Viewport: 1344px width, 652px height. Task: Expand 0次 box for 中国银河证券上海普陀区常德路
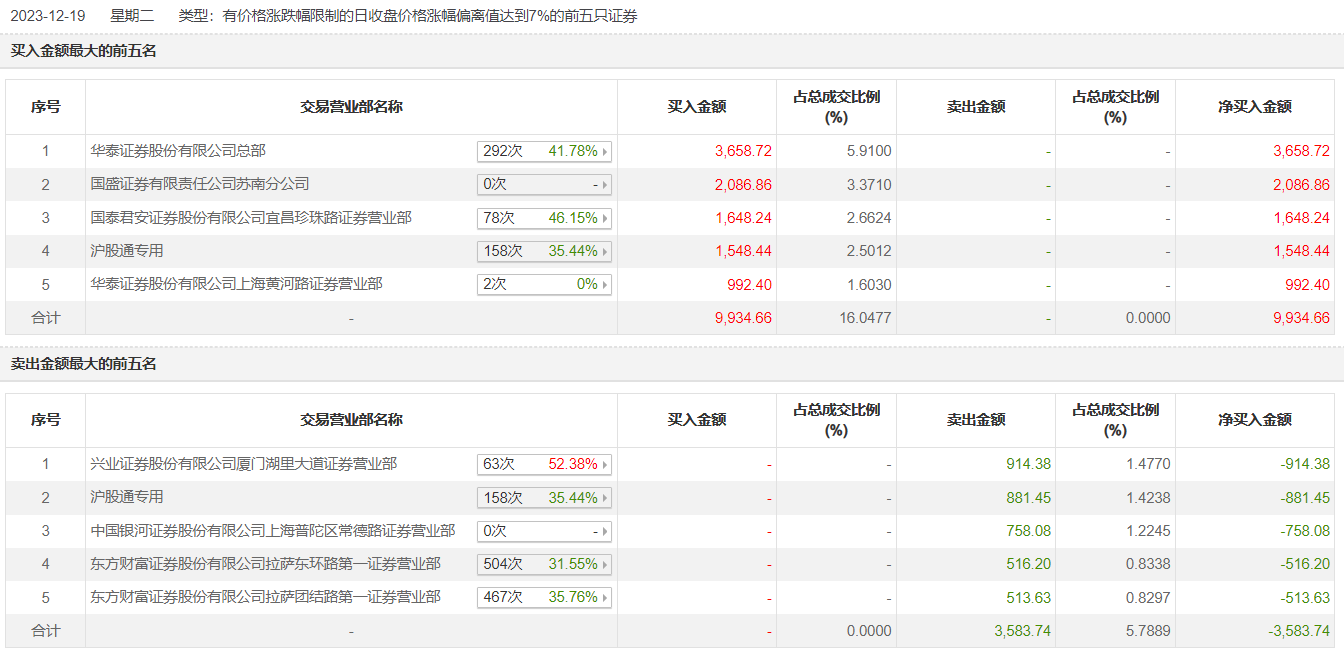coord(544,531)
